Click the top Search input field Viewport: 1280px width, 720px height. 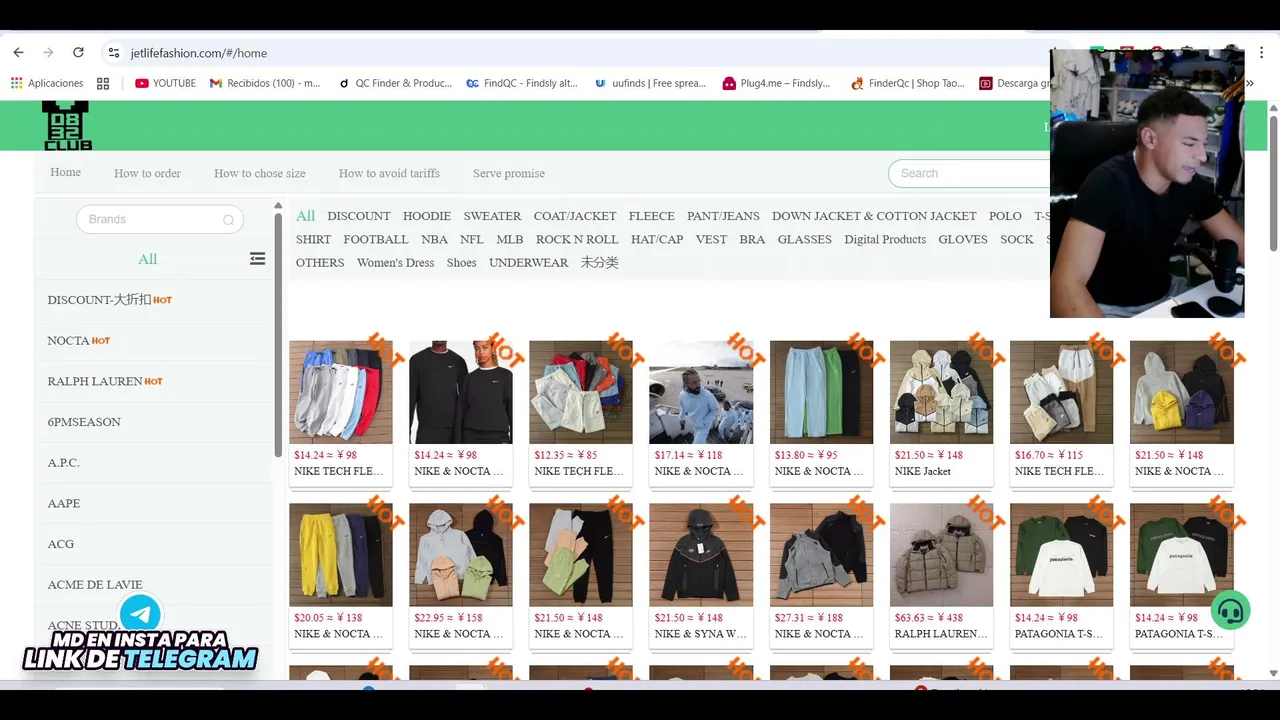coord(969,173)
